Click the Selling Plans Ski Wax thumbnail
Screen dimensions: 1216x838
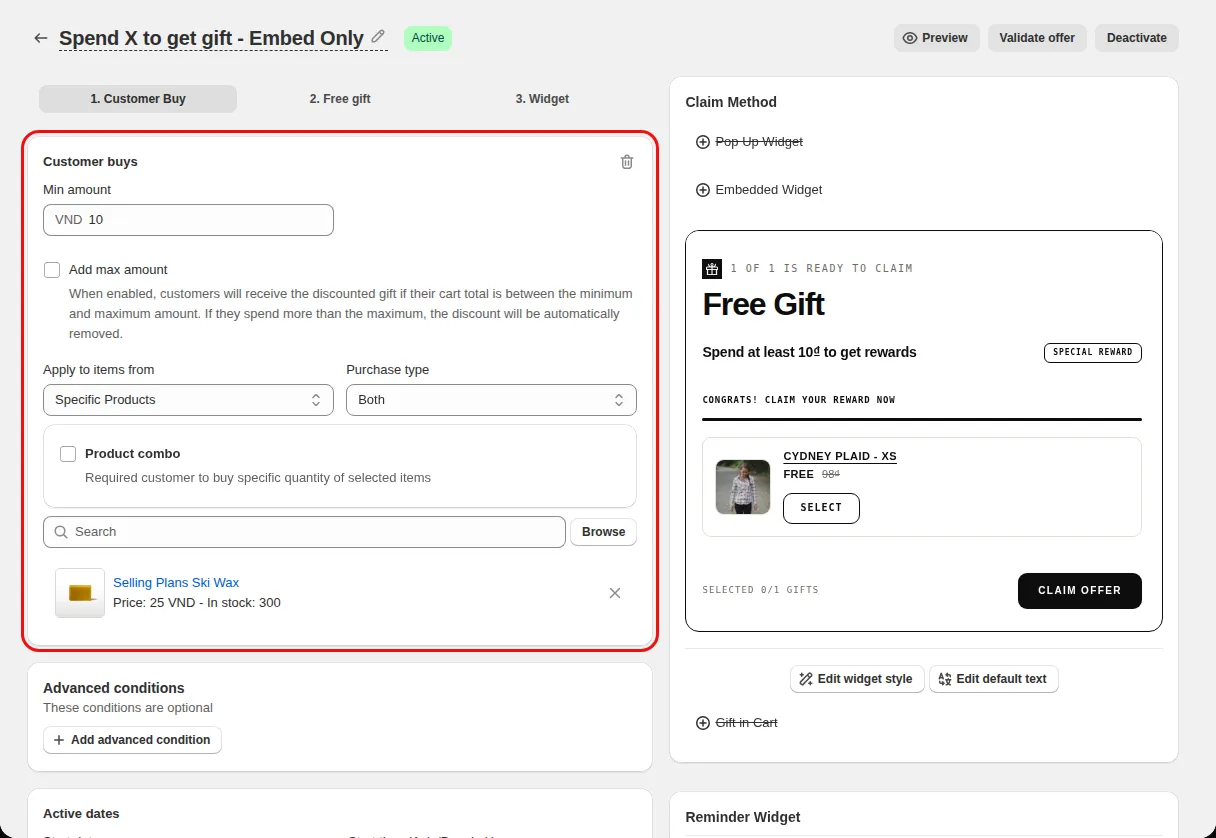80,593
